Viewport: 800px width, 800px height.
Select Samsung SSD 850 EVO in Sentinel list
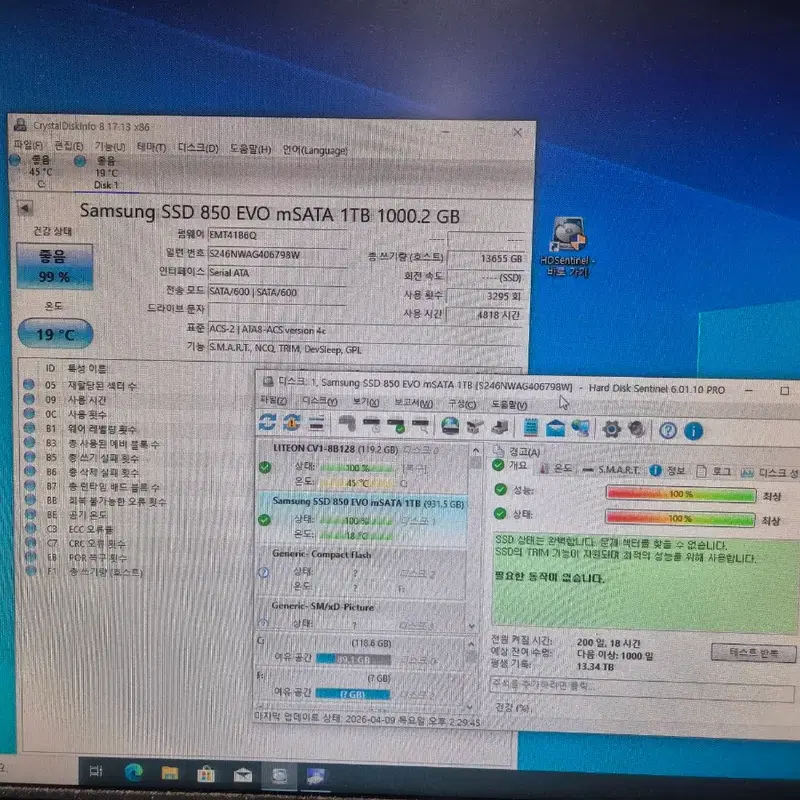[362, 518]
